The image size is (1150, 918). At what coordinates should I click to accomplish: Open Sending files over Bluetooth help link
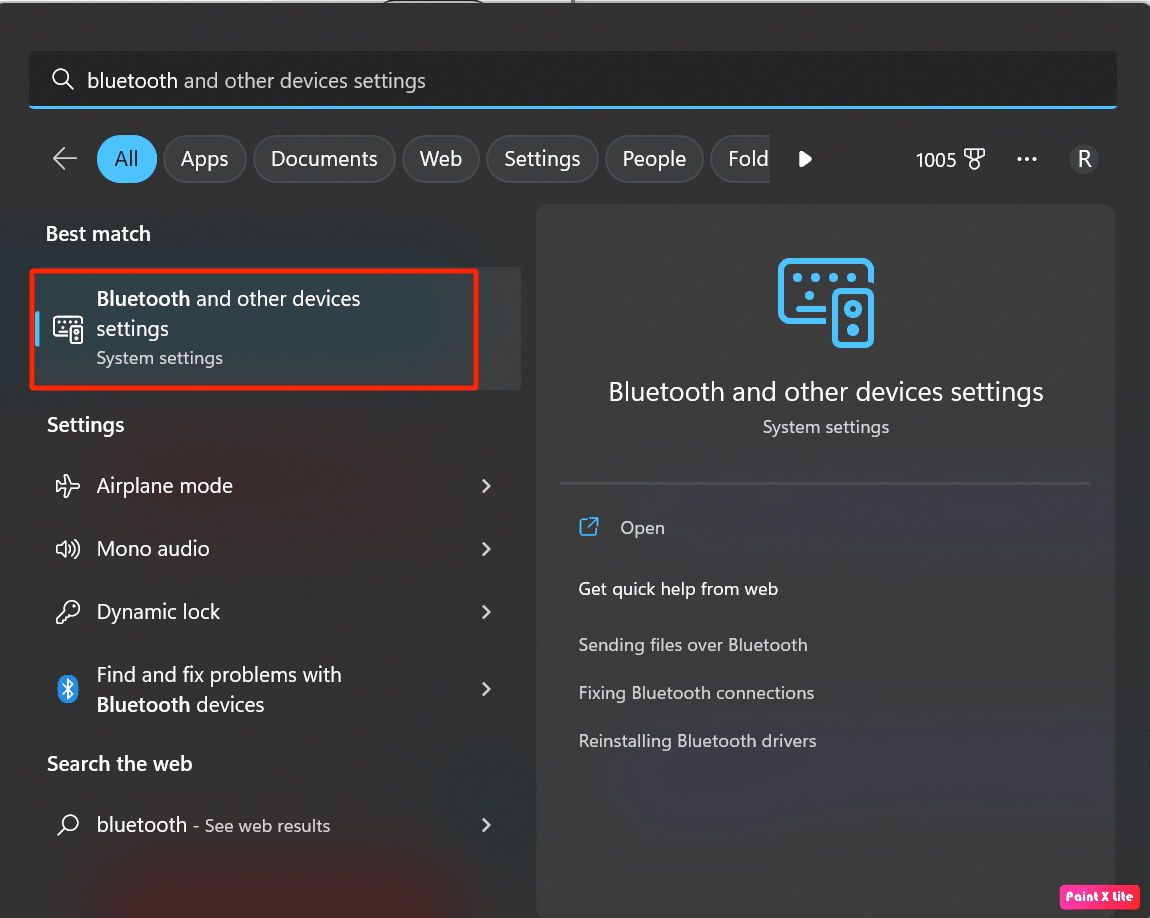[x=693, y=645]
